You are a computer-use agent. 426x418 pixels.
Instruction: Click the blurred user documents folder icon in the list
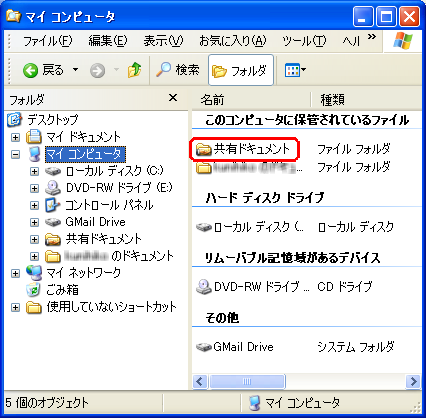coord(204,168)
